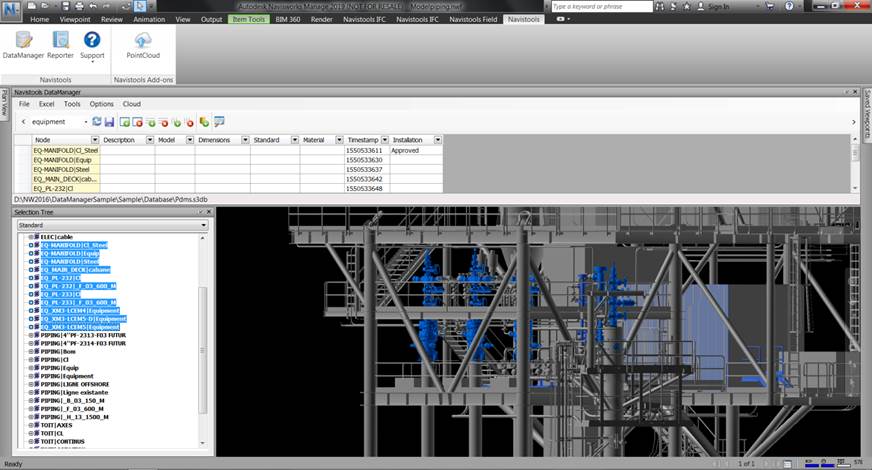Click the yellow-green link items icon
This screenshot has width=872, height=470.
204,122
